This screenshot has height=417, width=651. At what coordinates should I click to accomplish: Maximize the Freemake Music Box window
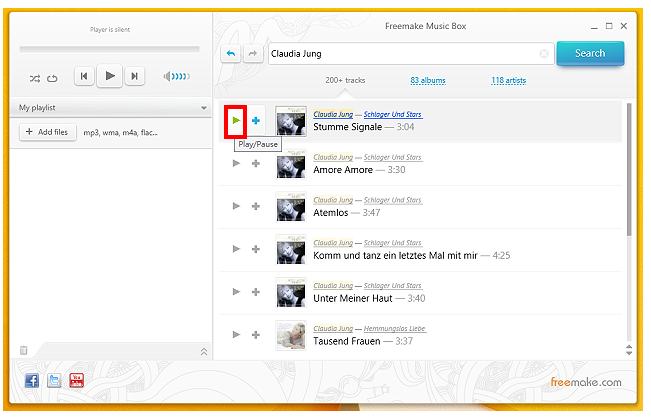(x=609, y=26)
